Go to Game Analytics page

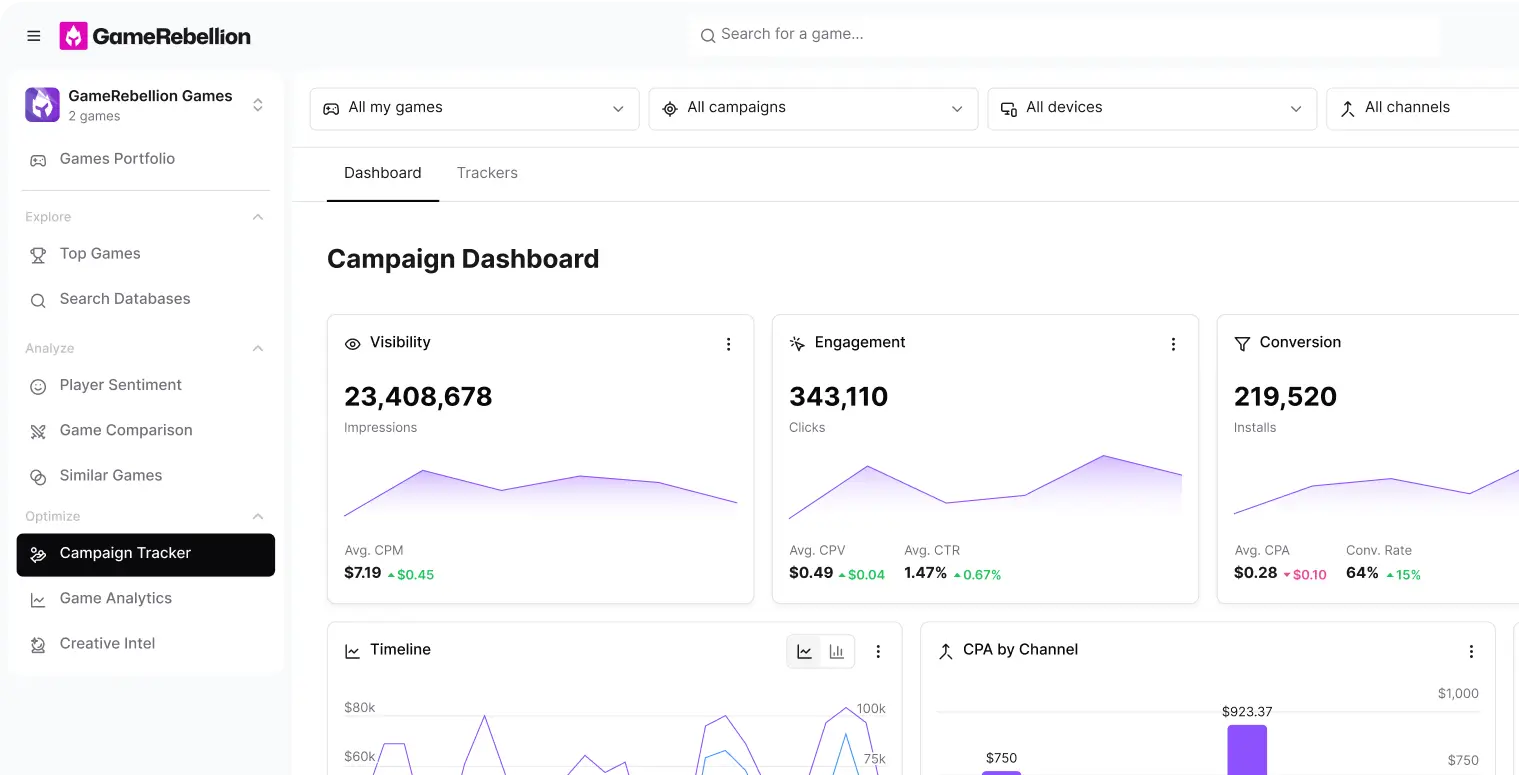pos(115,598)
